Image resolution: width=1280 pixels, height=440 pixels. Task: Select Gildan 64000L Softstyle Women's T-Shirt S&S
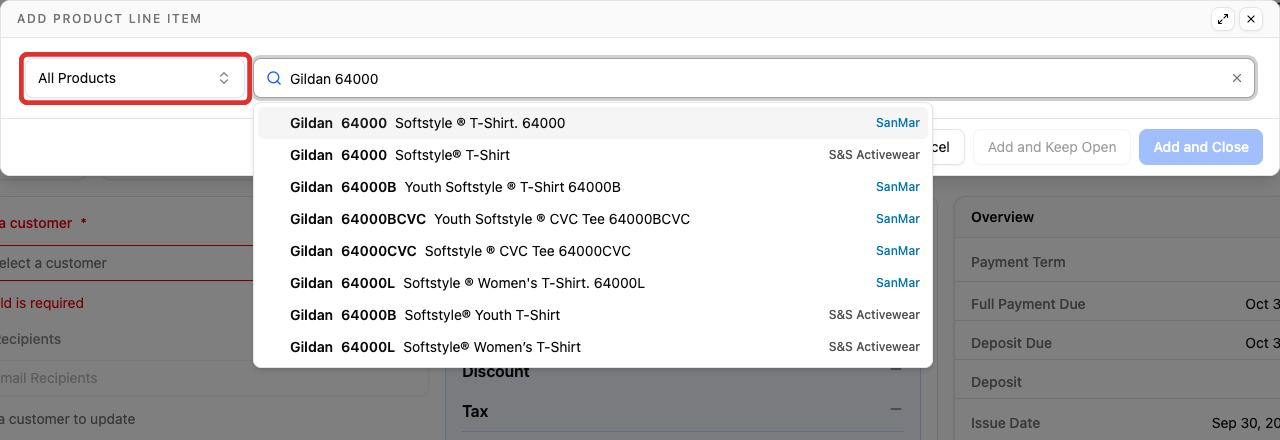tap(593, 347)
